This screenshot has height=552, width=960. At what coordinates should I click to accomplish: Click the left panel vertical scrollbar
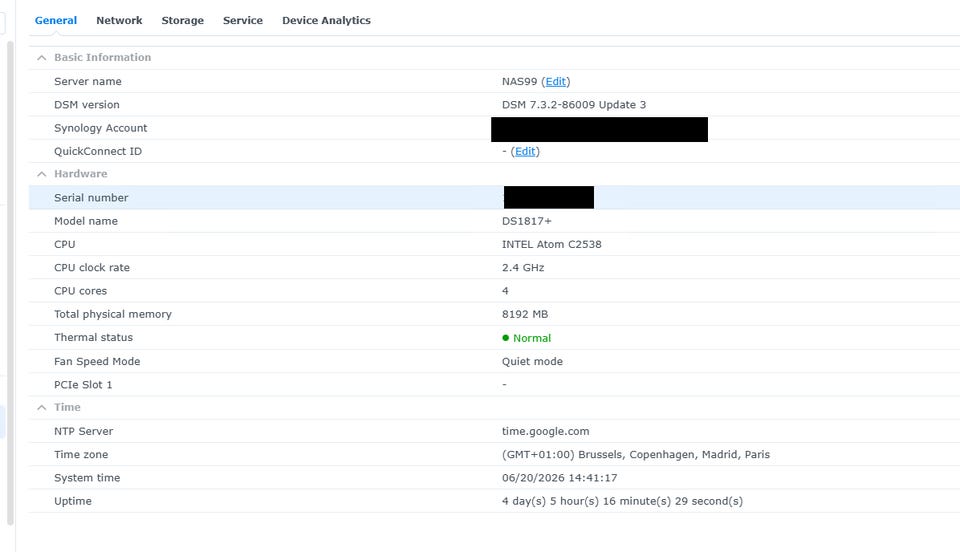pos(10,283)
